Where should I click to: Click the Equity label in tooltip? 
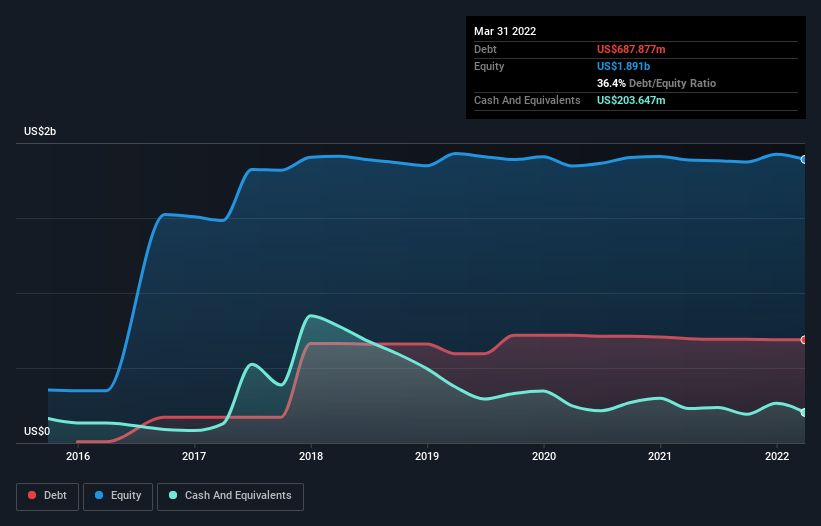pyautogui.click(x=489, y=66)
